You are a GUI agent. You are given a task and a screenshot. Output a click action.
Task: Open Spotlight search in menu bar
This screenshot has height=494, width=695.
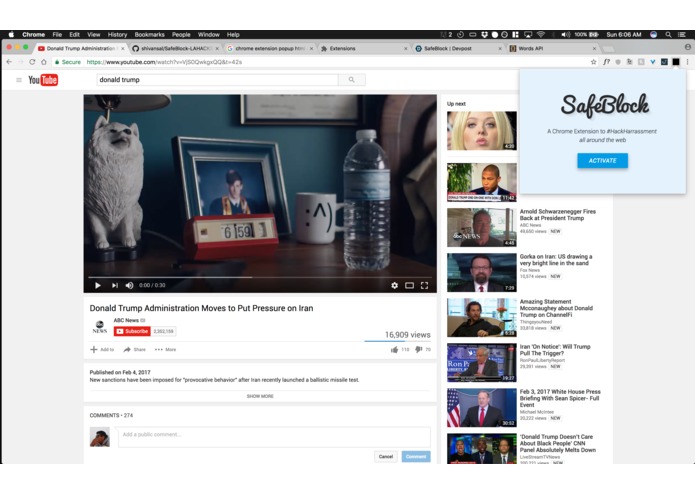(x=668, y=35)
